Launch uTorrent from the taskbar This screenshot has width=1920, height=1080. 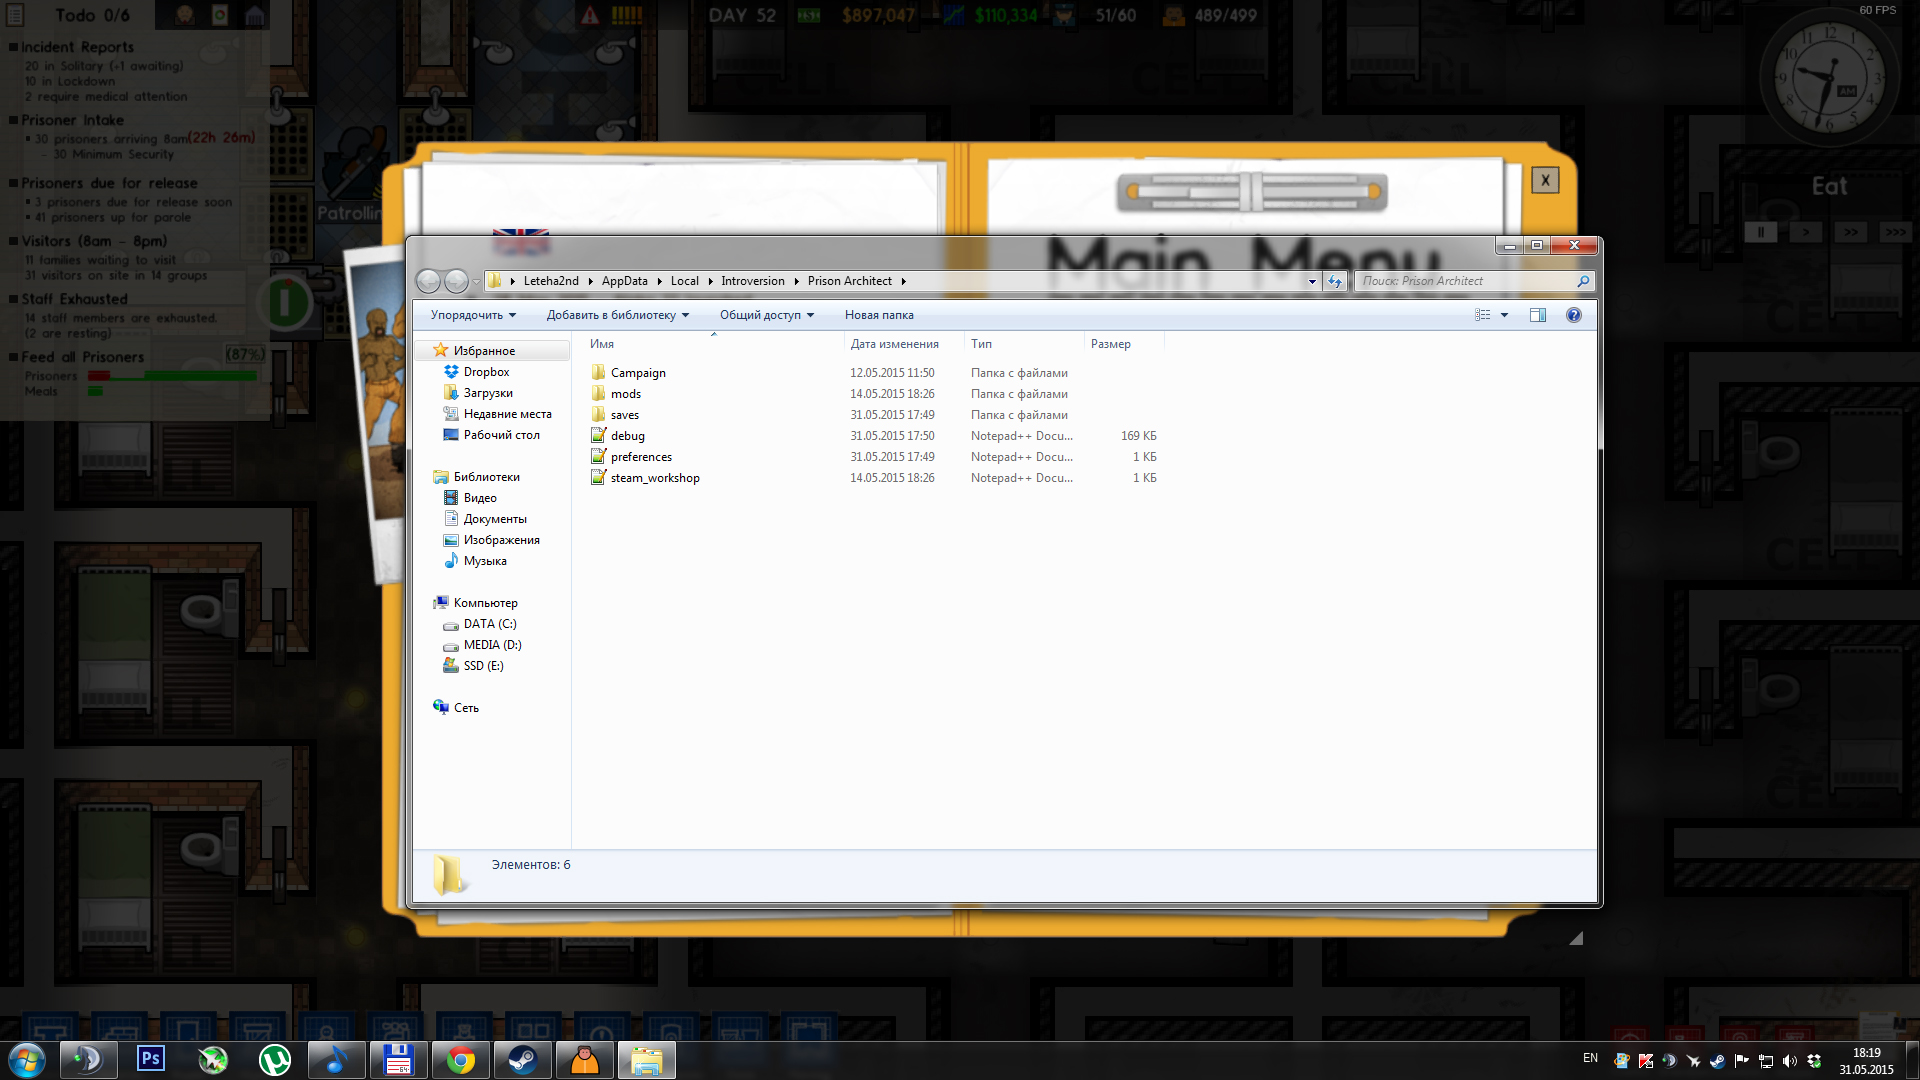coord(274,1059)
